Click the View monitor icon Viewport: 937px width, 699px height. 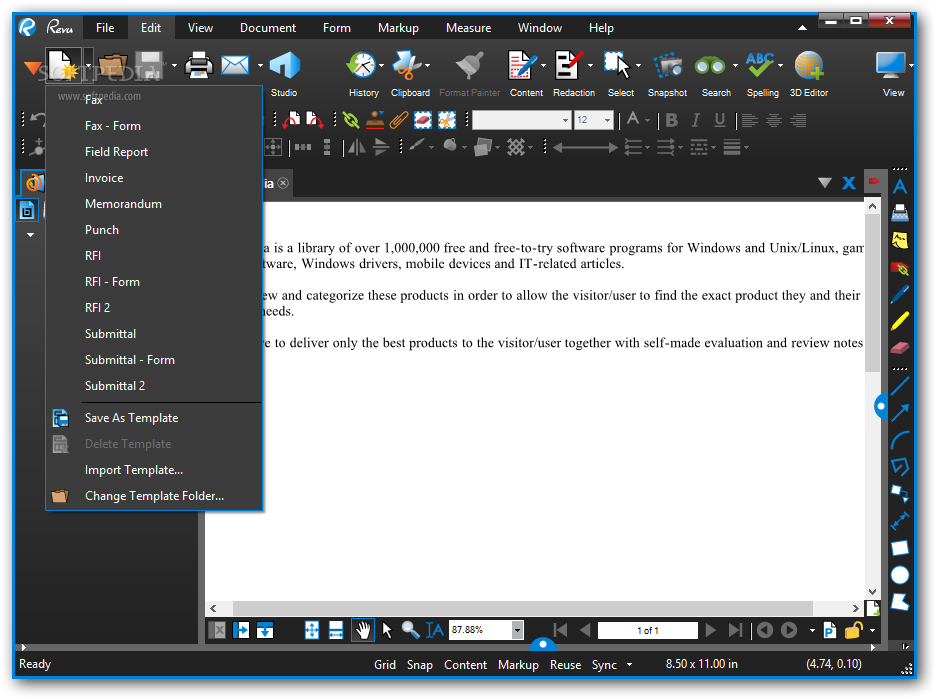click(891, 66)
